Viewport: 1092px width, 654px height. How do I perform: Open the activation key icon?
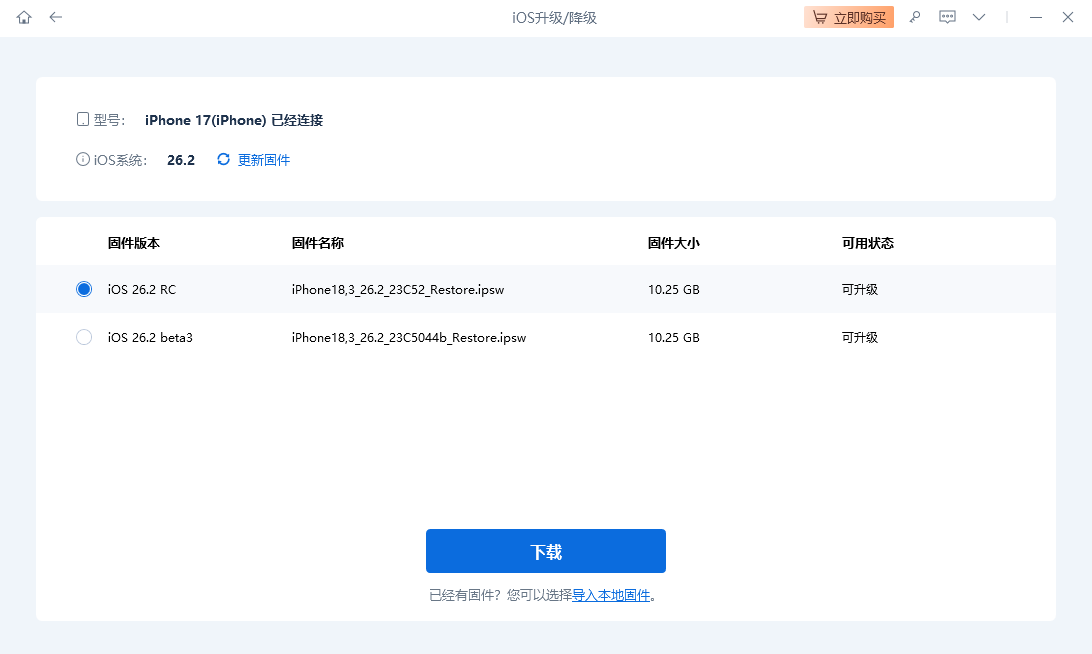click(914, 17)
